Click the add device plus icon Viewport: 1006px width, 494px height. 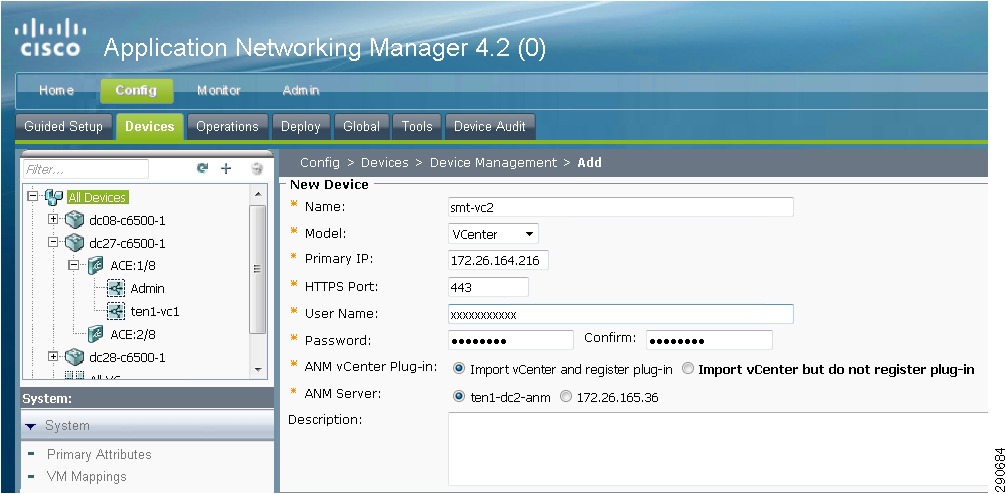[226, 169]
